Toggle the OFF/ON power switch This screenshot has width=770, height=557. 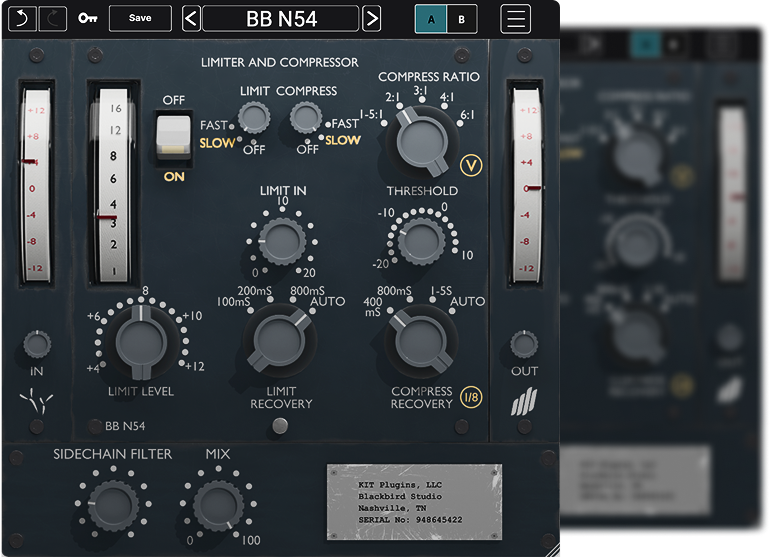[174, 135]
